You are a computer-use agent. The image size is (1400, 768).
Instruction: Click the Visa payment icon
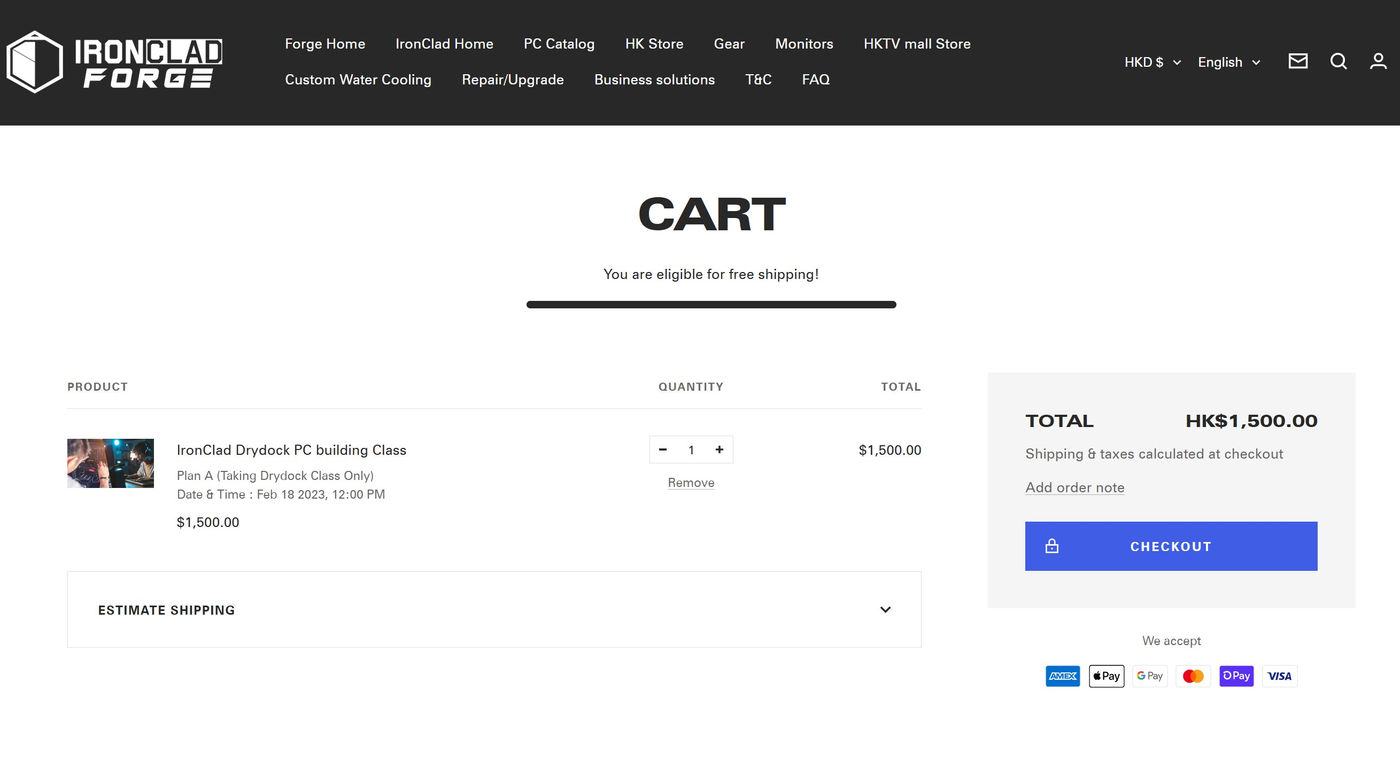[1280, 676]
